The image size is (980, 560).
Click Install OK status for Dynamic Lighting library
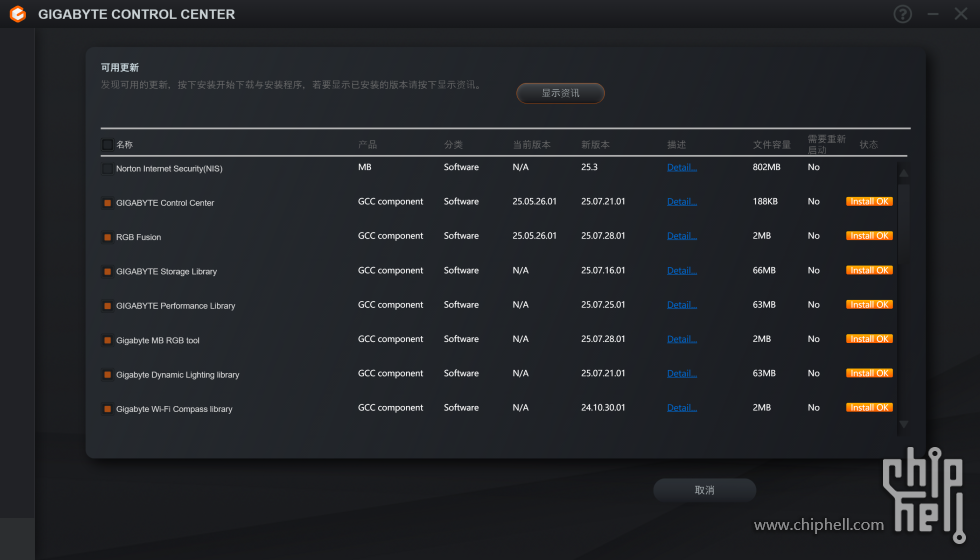(x=869, y=373)
